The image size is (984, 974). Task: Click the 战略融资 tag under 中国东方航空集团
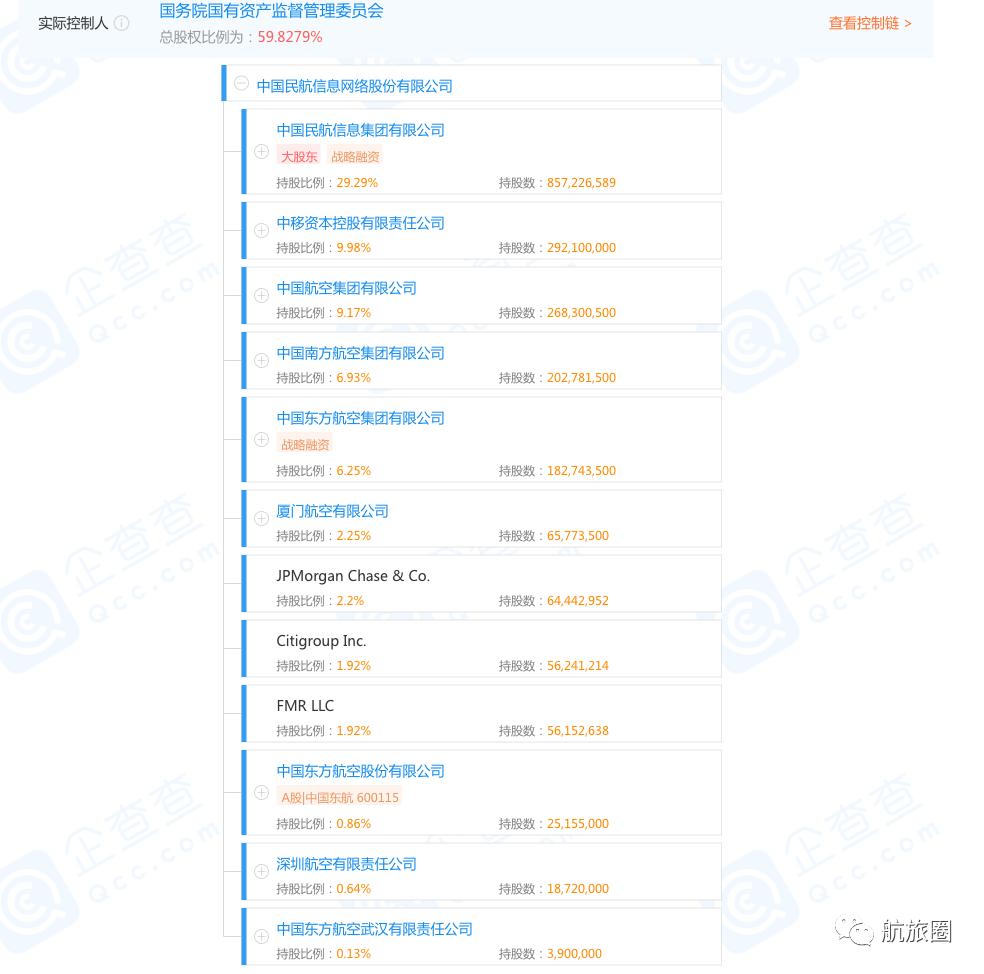(305, 444)
